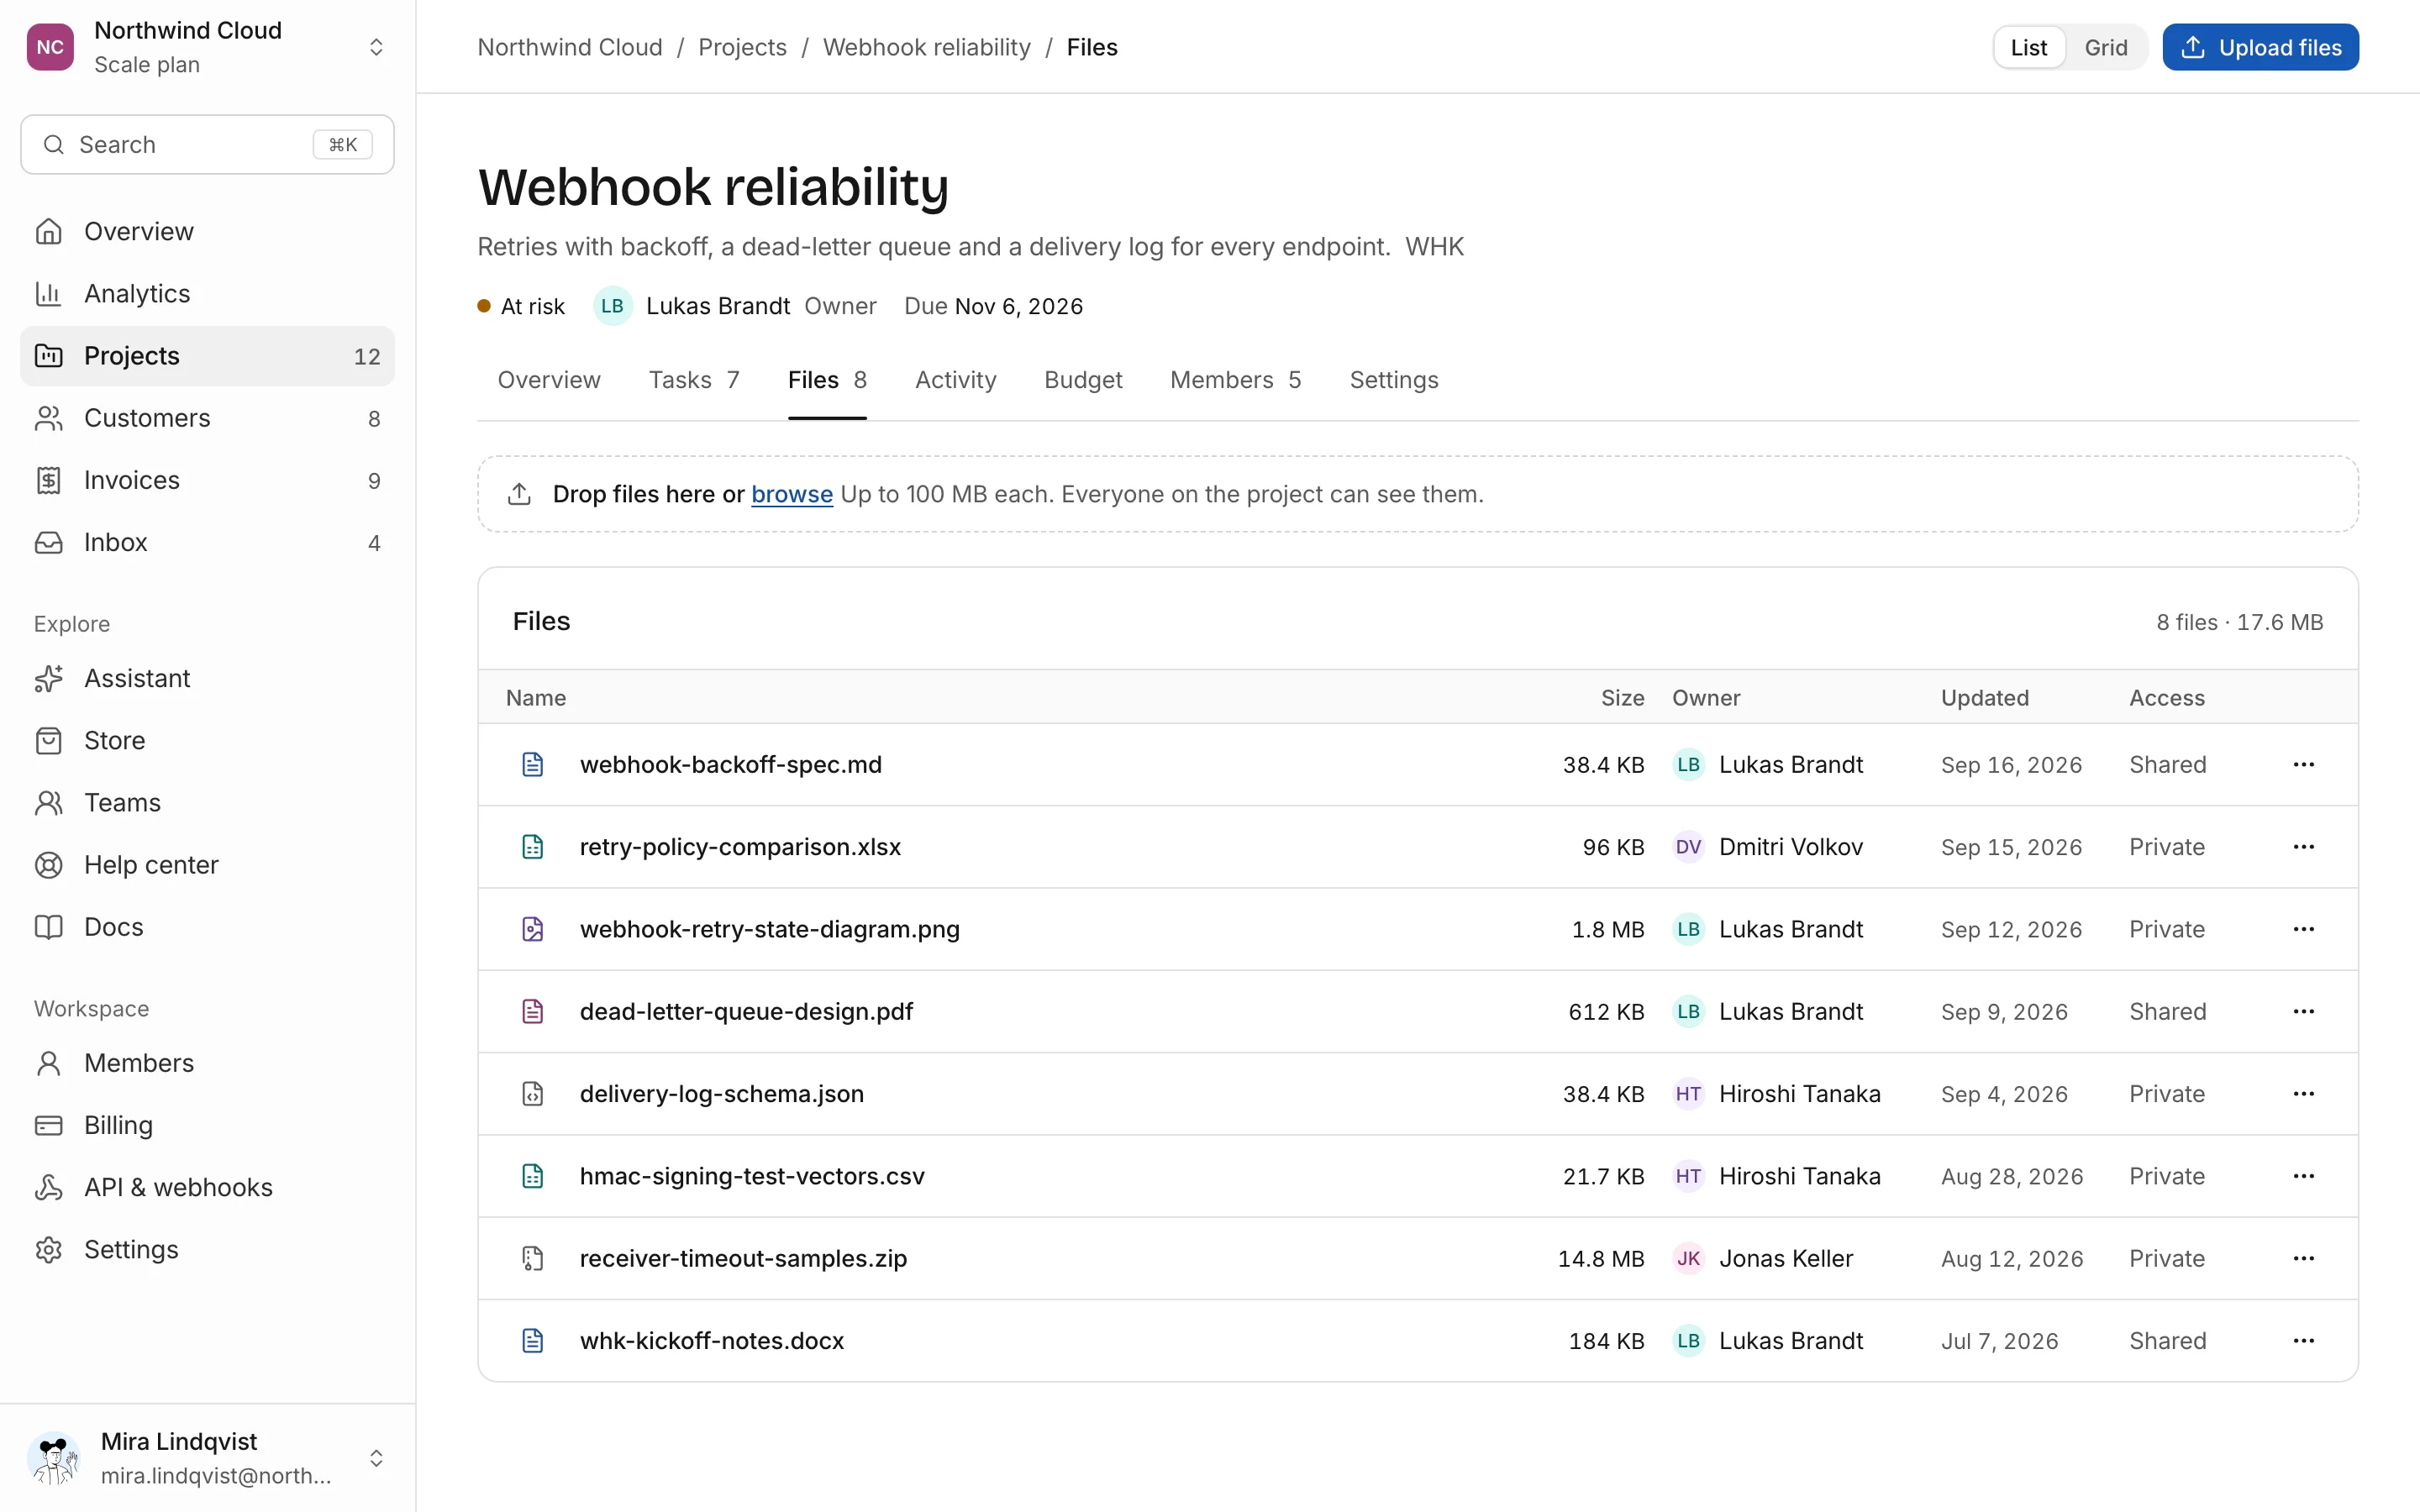The height and width of the screenshot is (1512, 2420).
Task: Open the Help center
Action: pos(207,865)
